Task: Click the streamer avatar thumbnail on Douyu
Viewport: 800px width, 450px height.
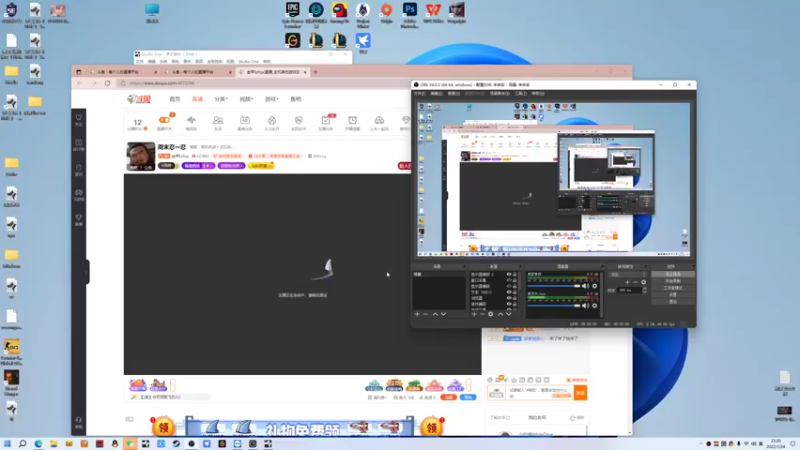Action: point(141,157)
